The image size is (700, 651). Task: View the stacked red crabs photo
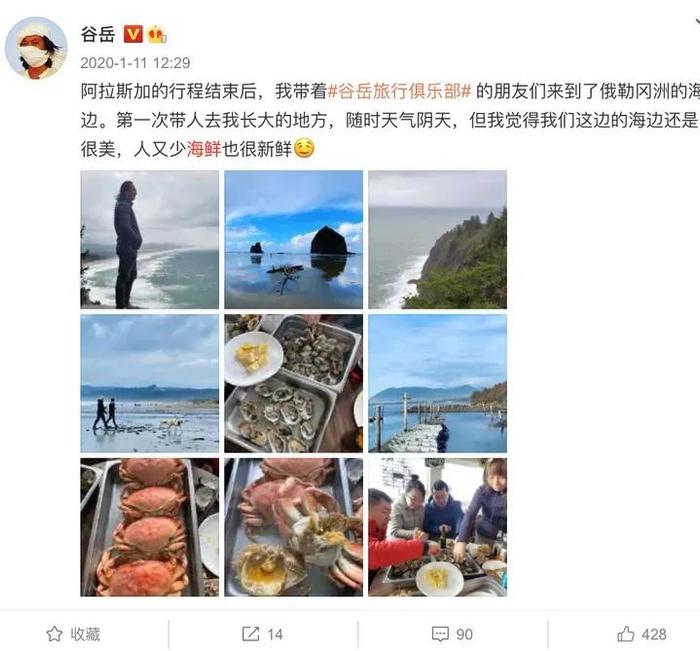click(150, 527)
